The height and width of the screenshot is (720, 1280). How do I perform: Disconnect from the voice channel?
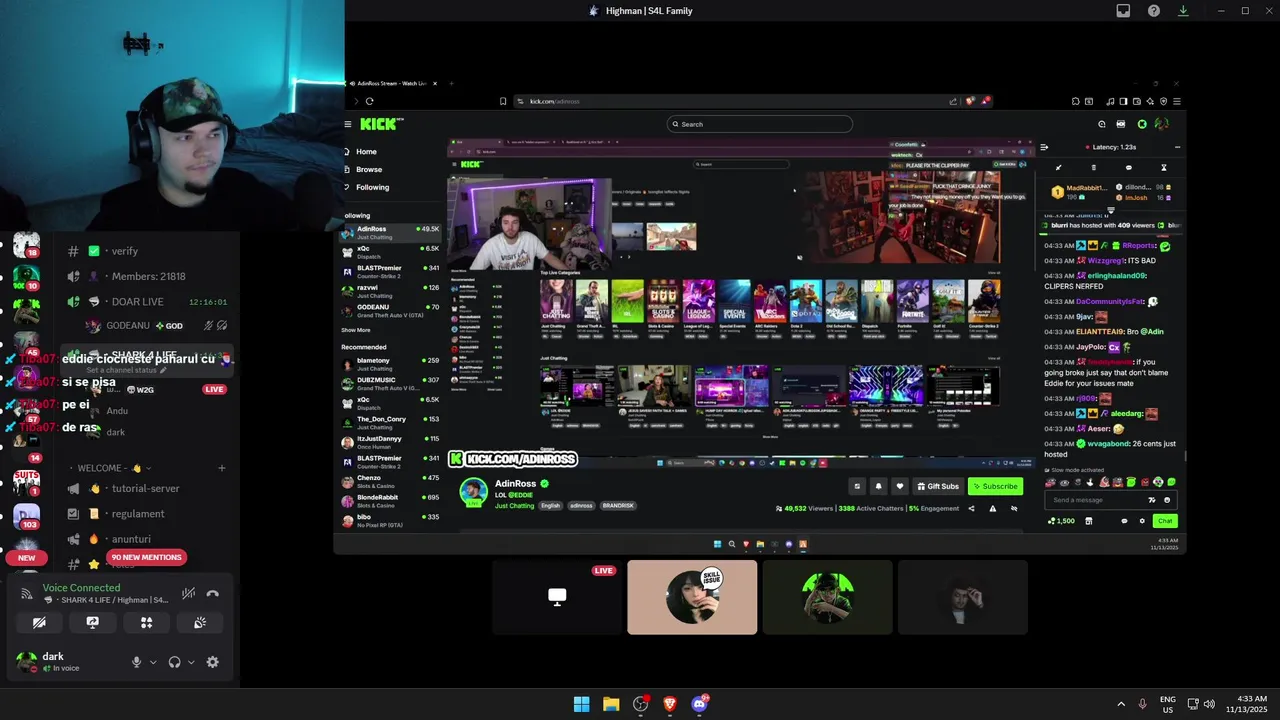tap(212, 593)
